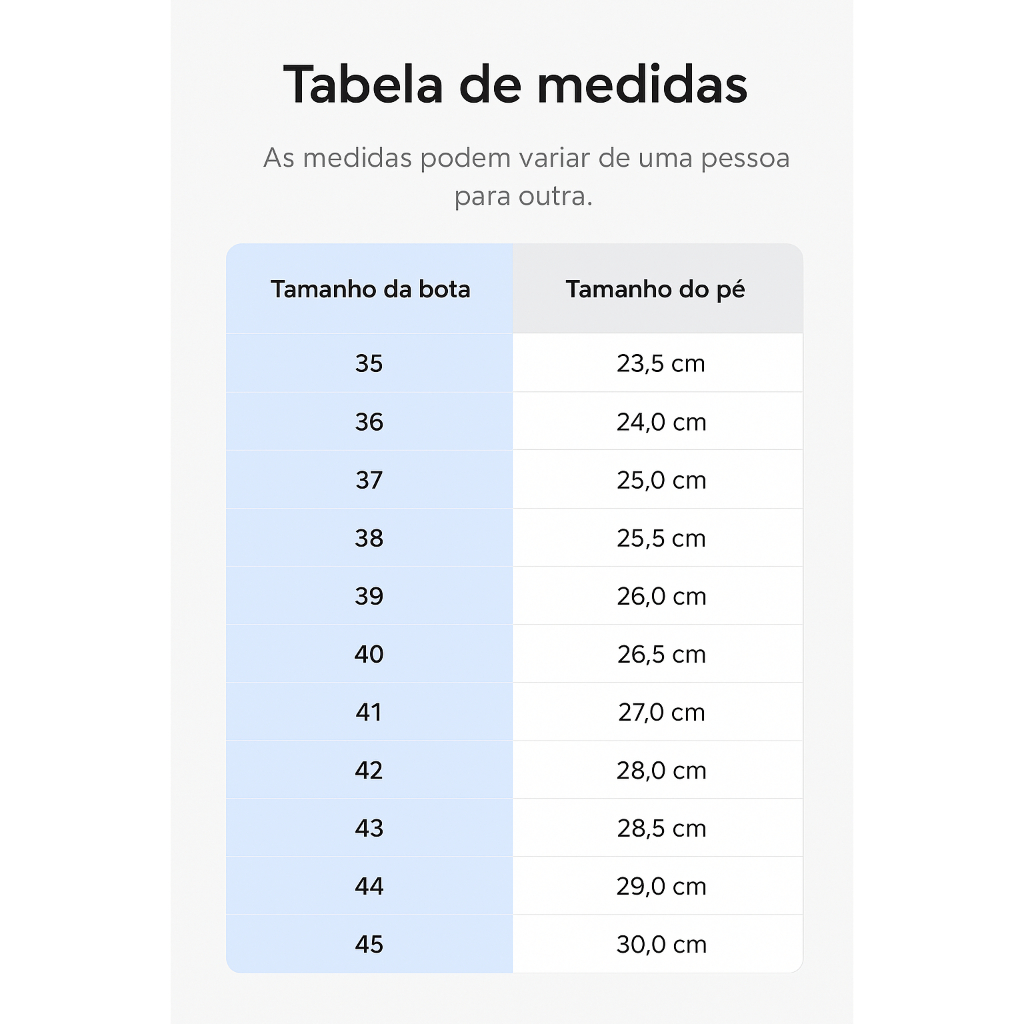Click the subtitle about measurements varying
Screen dimensions: 1024x1024
(526, 176)
